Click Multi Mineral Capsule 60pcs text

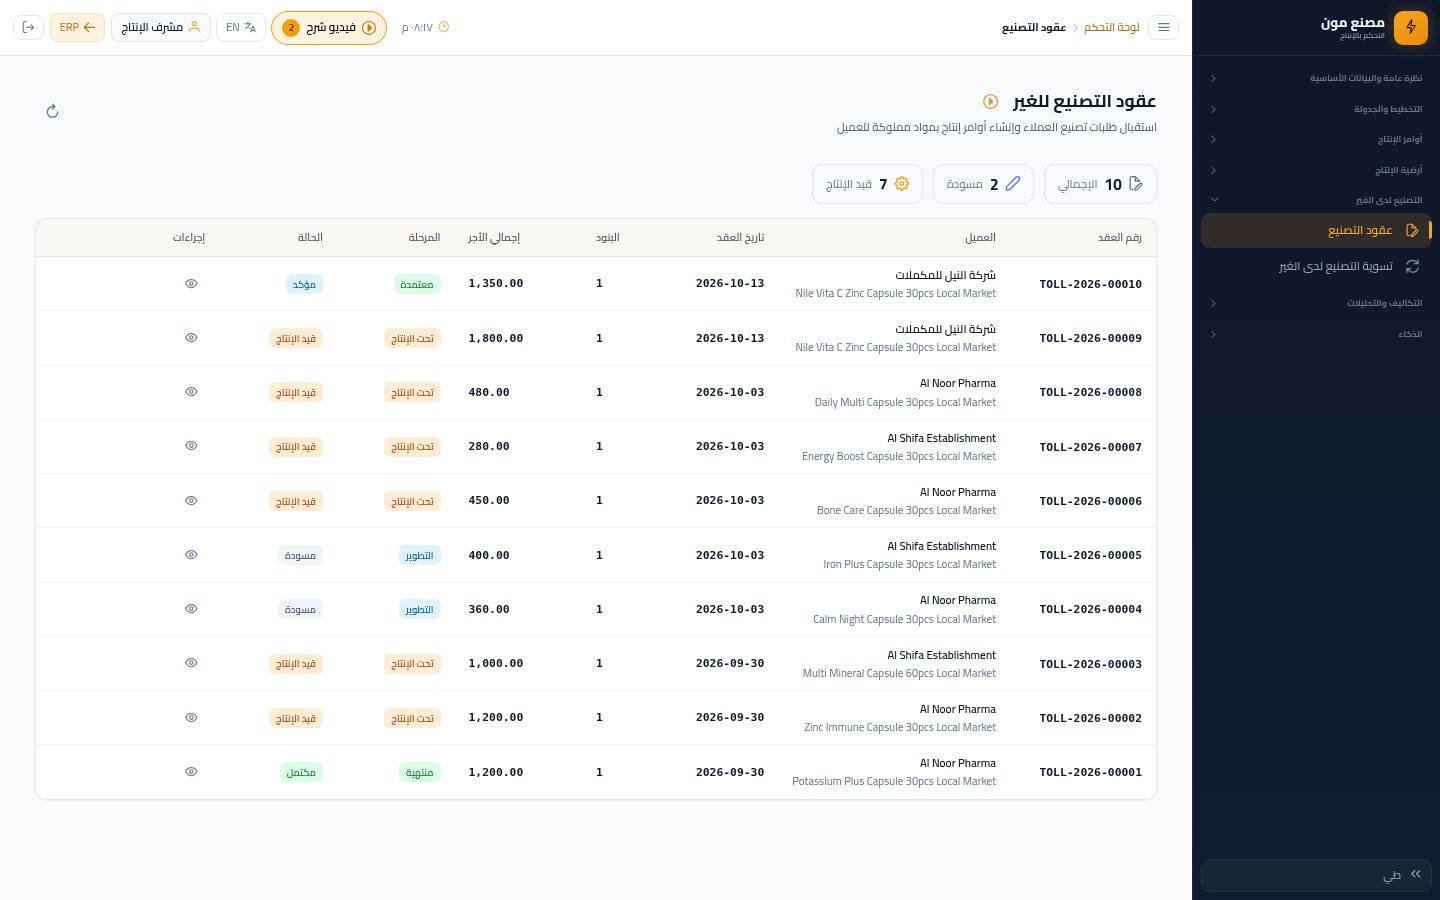click(x=899, y=674)
